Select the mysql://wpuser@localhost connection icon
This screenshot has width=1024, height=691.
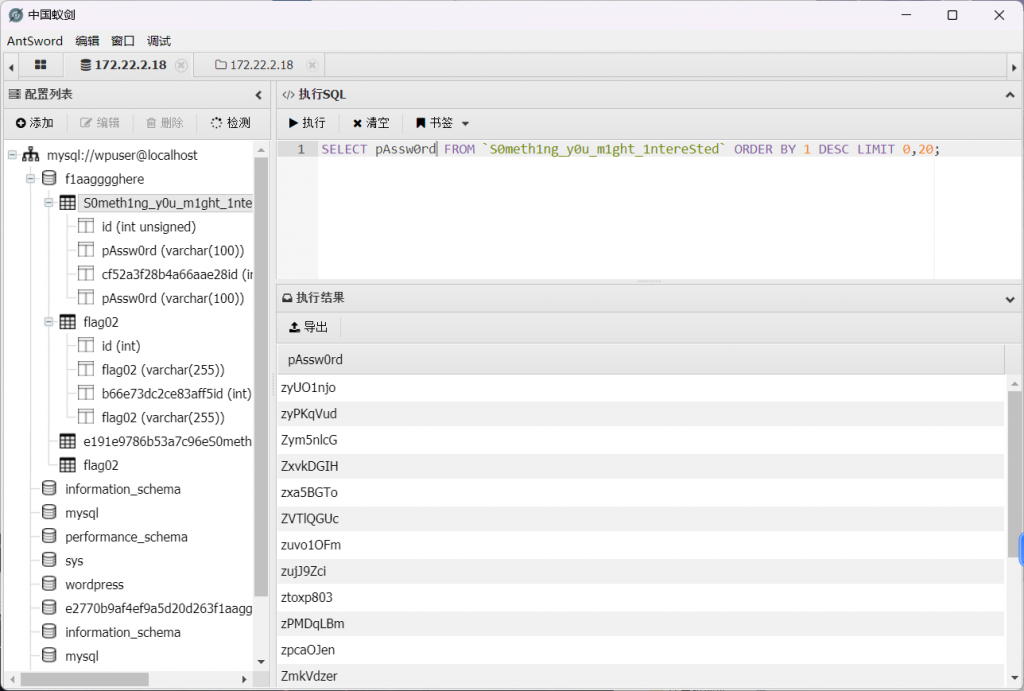coord(31,155)
